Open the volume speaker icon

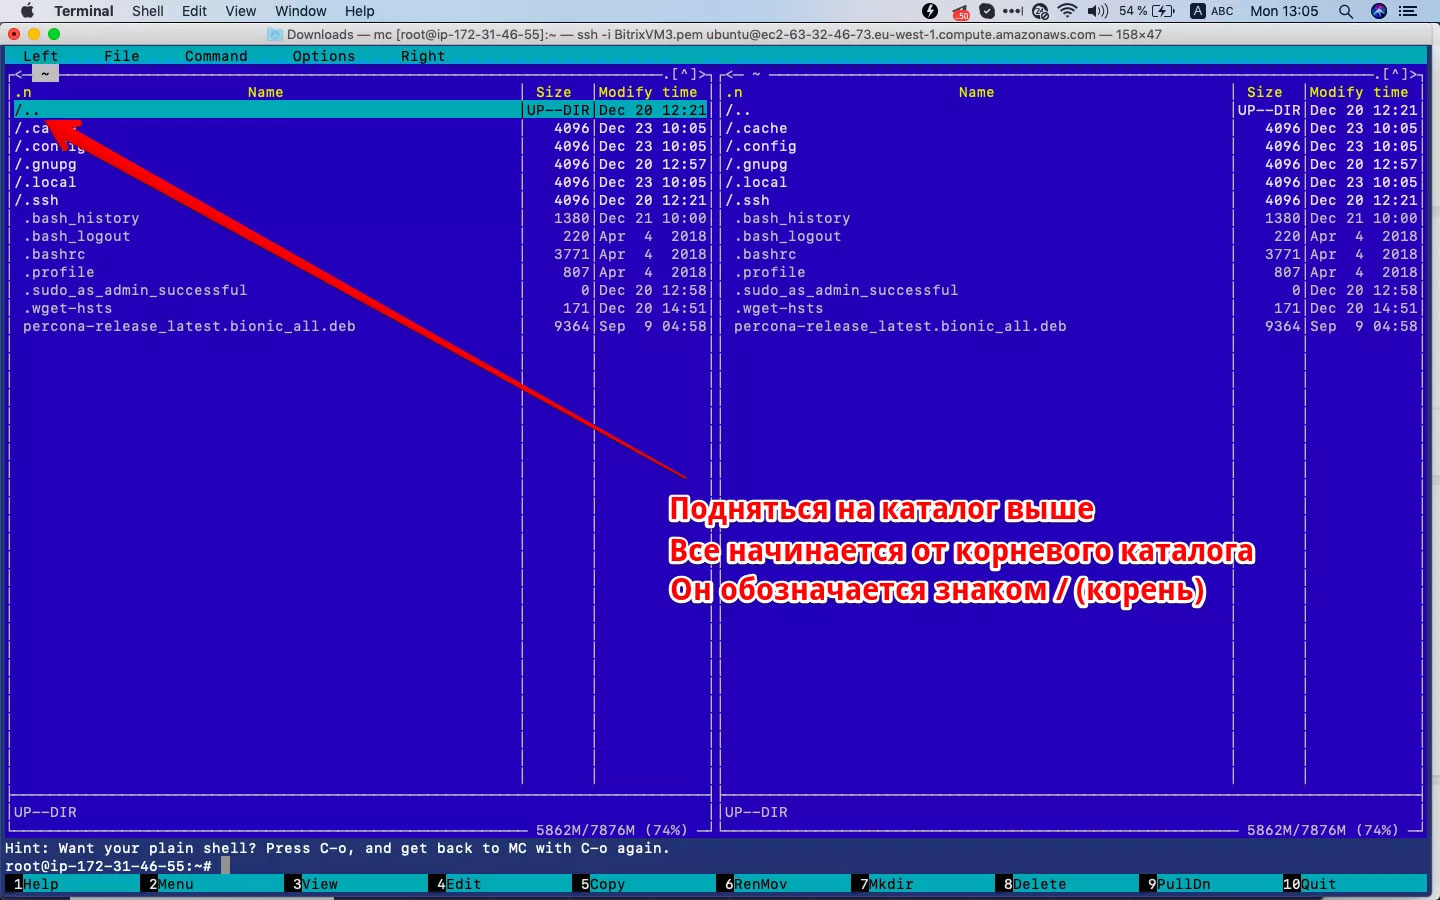coord(1098,11)
